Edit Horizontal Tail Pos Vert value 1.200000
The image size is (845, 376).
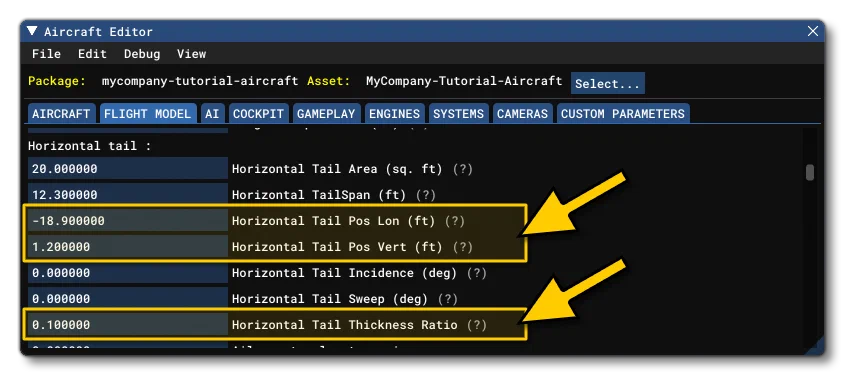[128, 247]
